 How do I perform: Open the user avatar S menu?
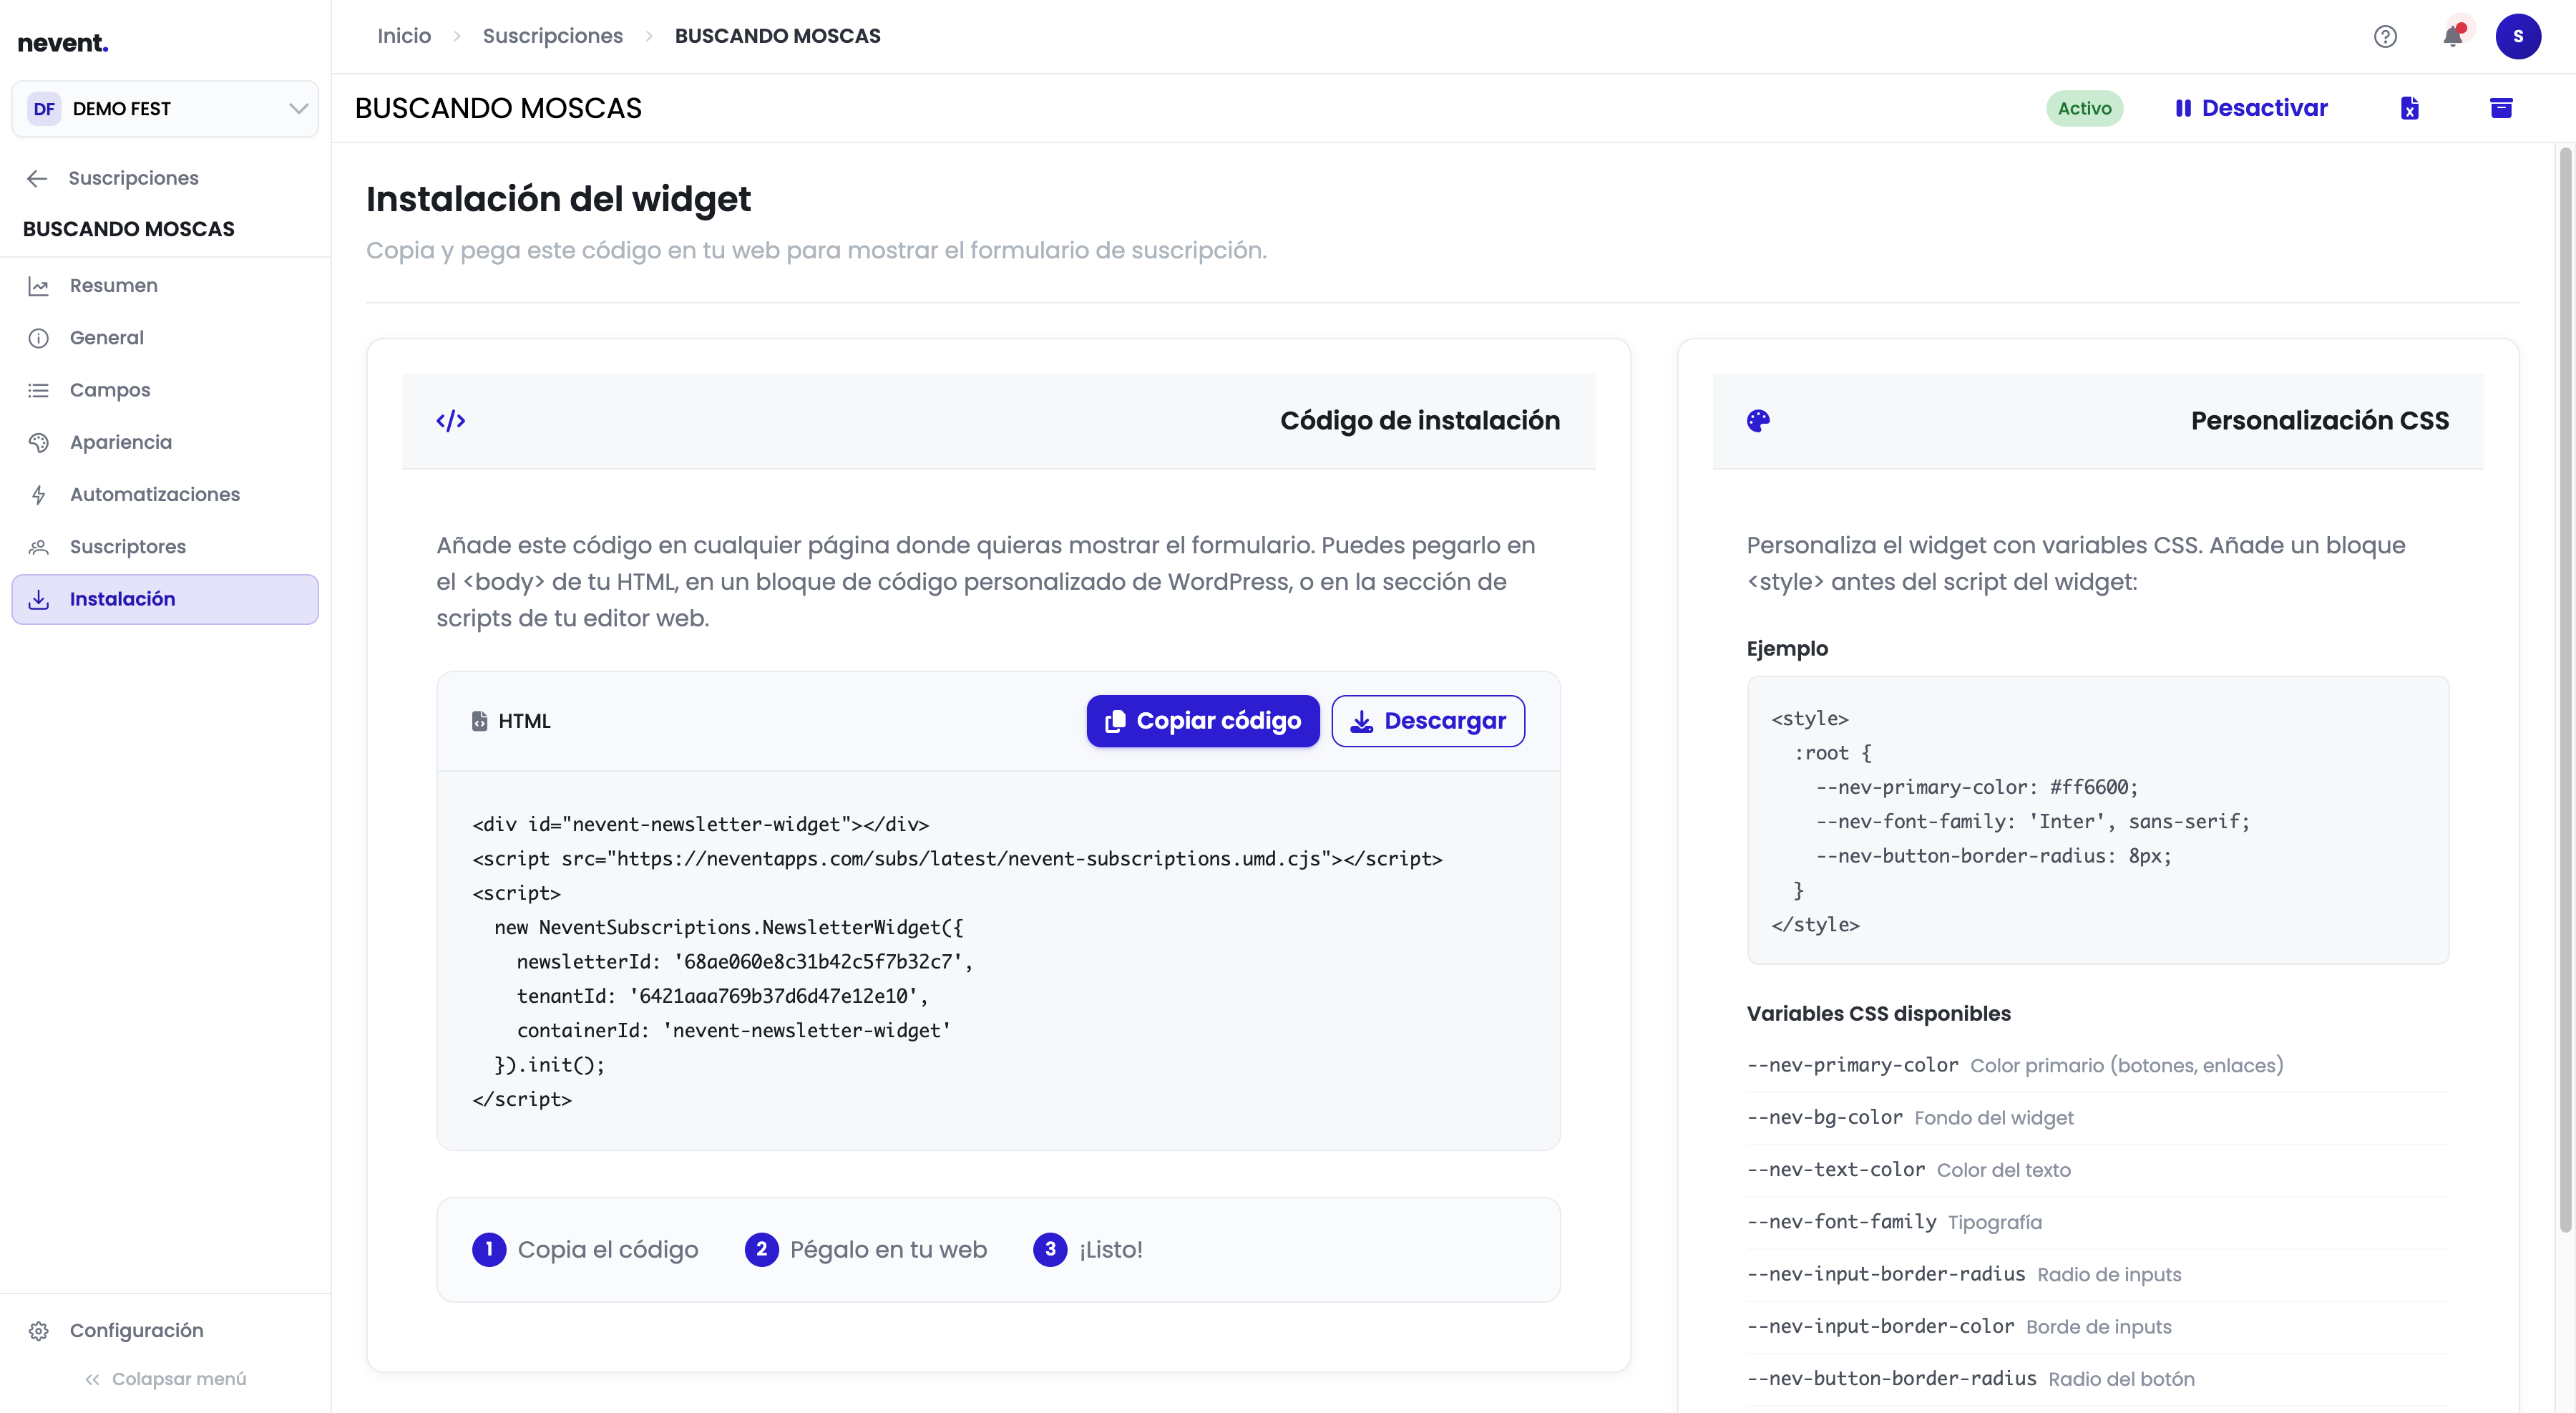pos(2518,37)
